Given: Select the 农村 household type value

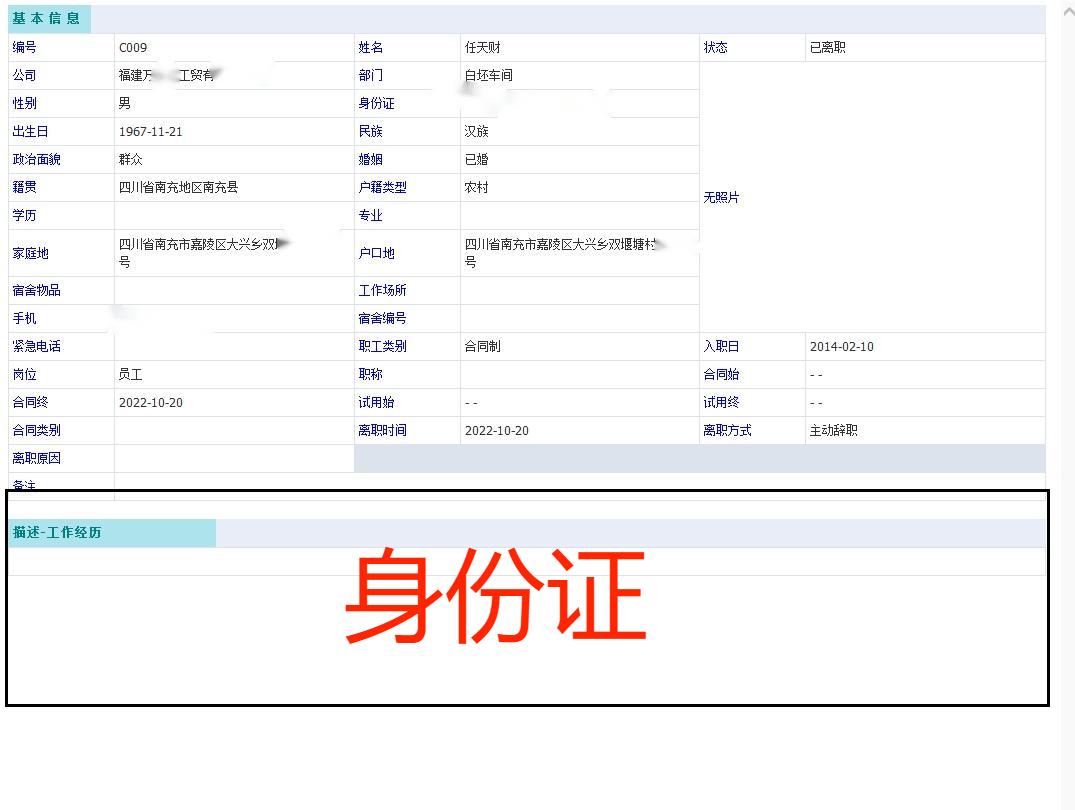Looking at the screenshot, I should [x=477, y=188].
